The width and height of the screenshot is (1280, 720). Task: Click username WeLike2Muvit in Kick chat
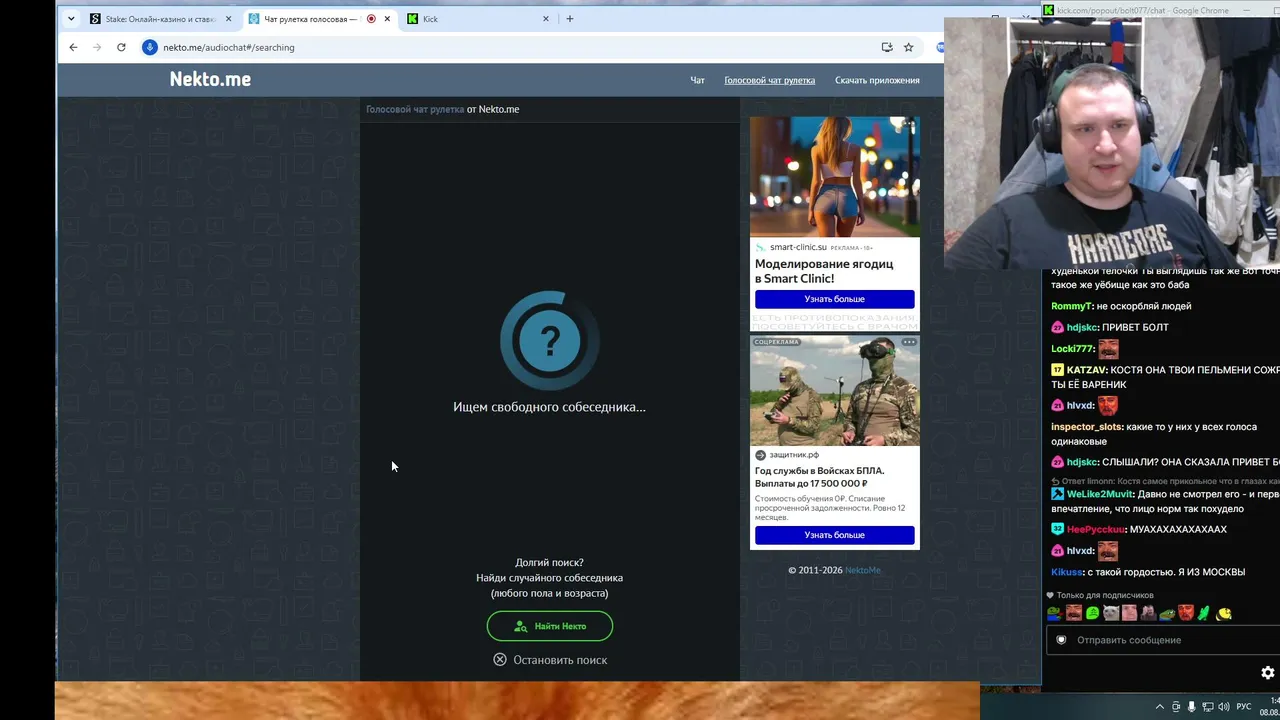click(x=1100, y=494)
